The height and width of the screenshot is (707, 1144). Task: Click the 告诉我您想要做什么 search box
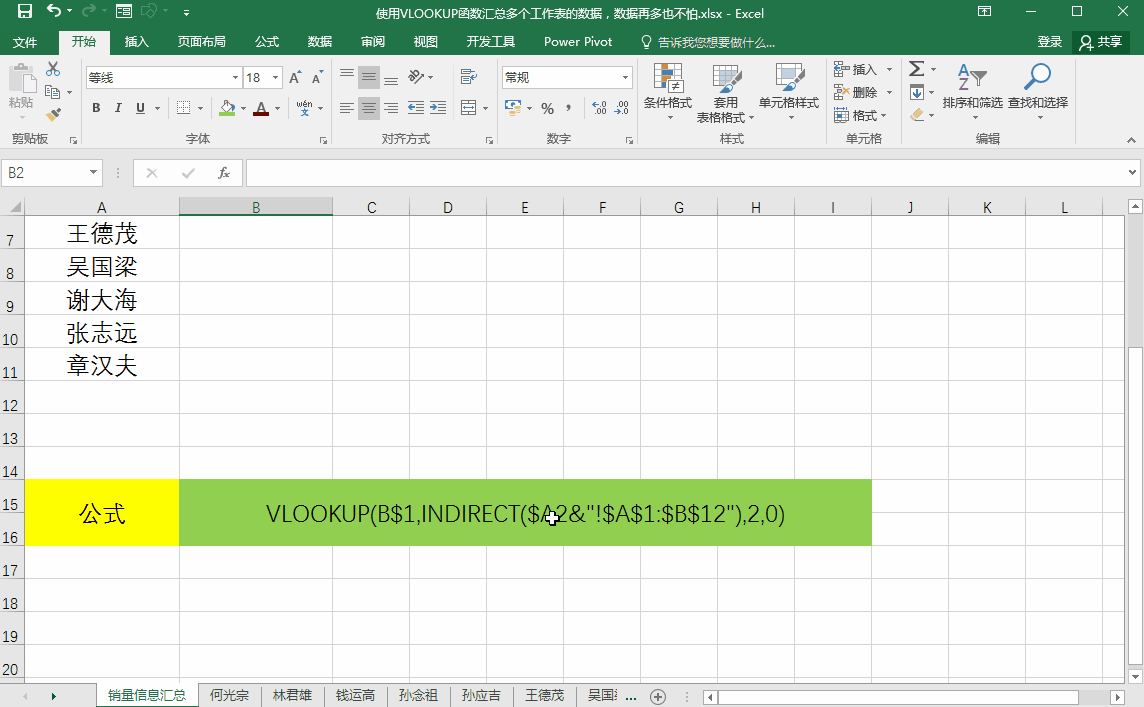[708, 42]
